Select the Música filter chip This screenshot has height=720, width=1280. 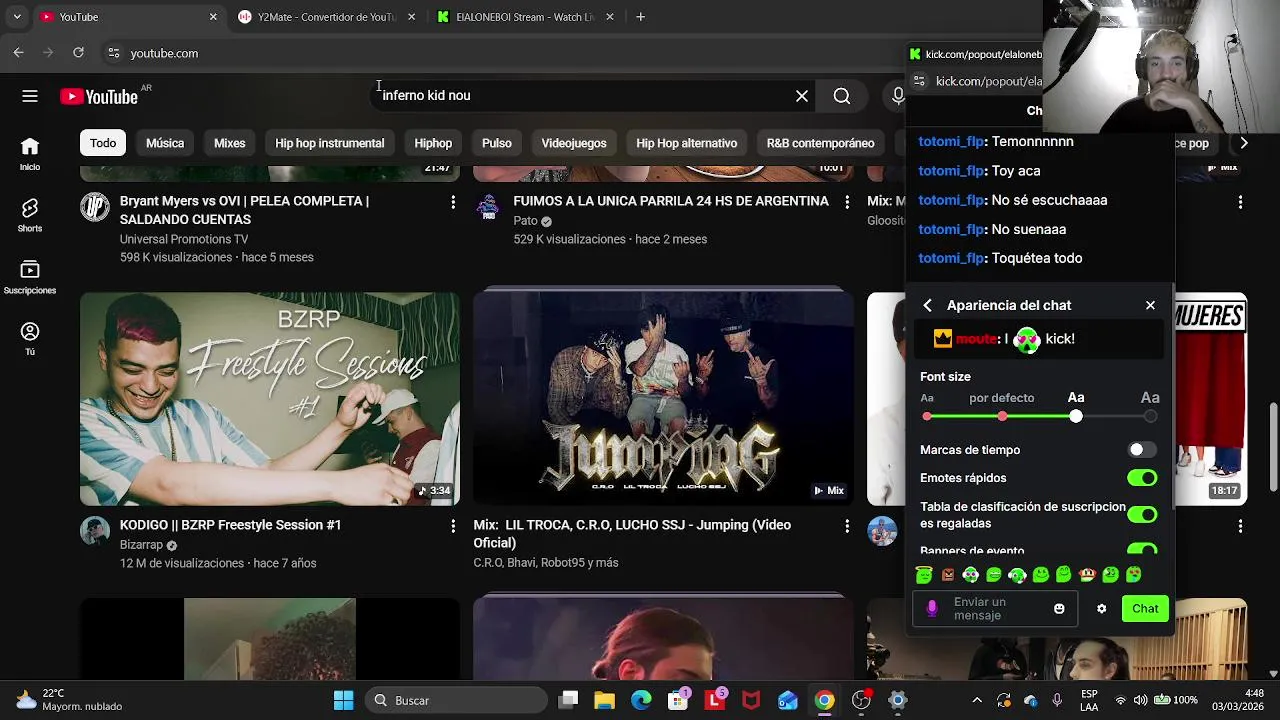(165, 143)
